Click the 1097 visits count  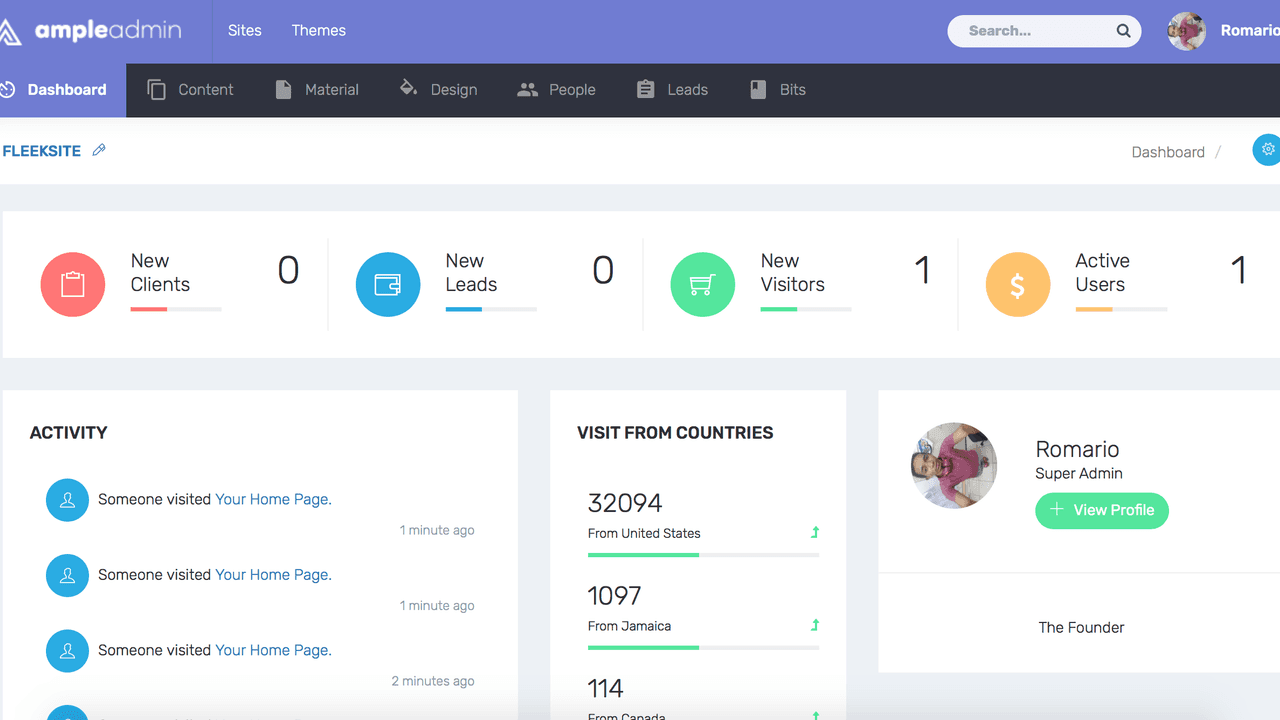click(614, 596)
